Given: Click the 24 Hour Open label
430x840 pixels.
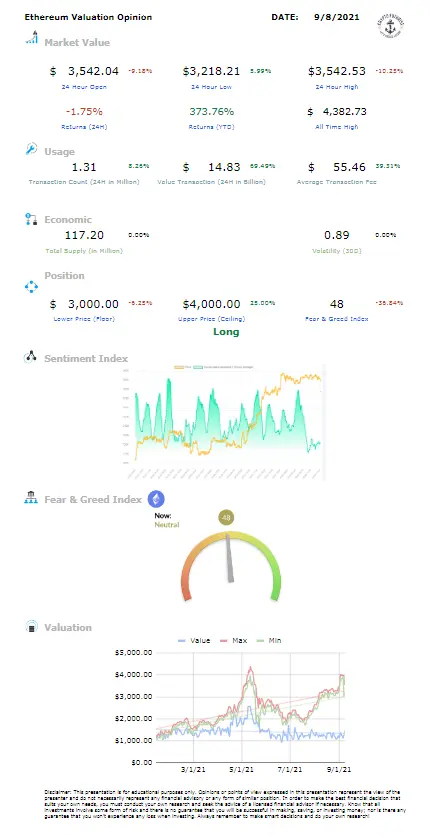Looking at the screenshot, I should click(84, 87).
